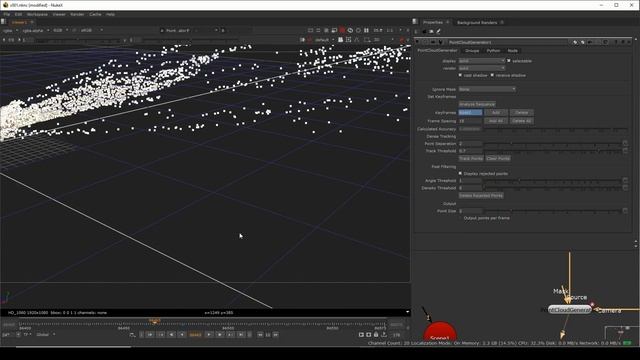Open the sRGB viewer process dropdown
640x360 pixels.
tap(91, 30)
